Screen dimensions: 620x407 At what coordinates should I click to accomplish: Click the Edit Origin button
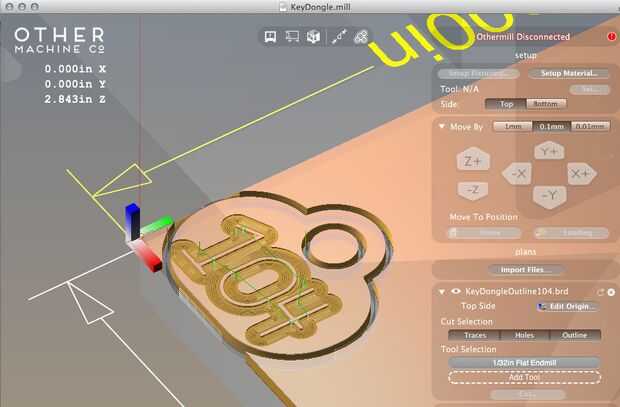coord(568,306)
